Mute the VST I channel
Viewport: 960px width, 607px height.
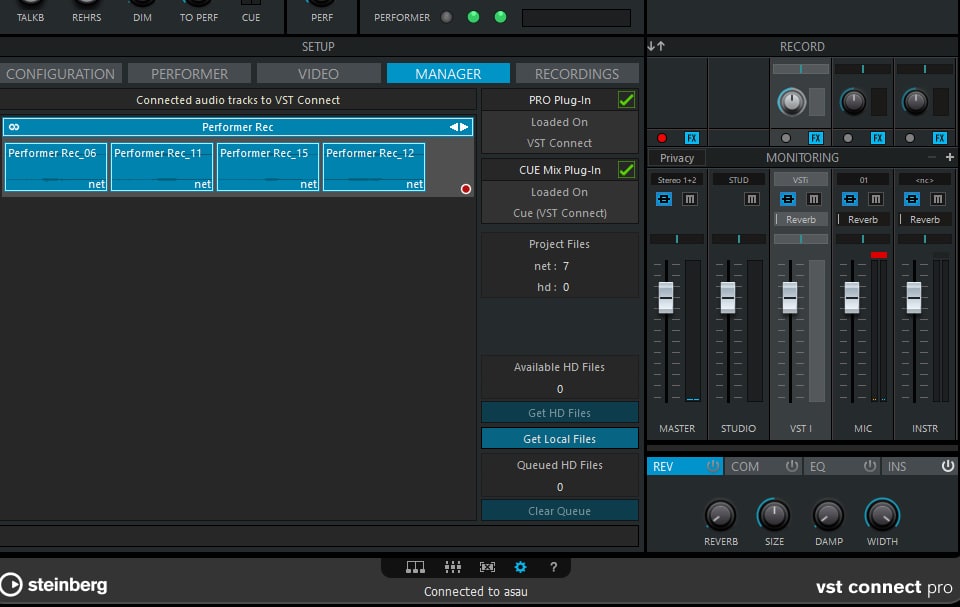(x=814, y=199)
